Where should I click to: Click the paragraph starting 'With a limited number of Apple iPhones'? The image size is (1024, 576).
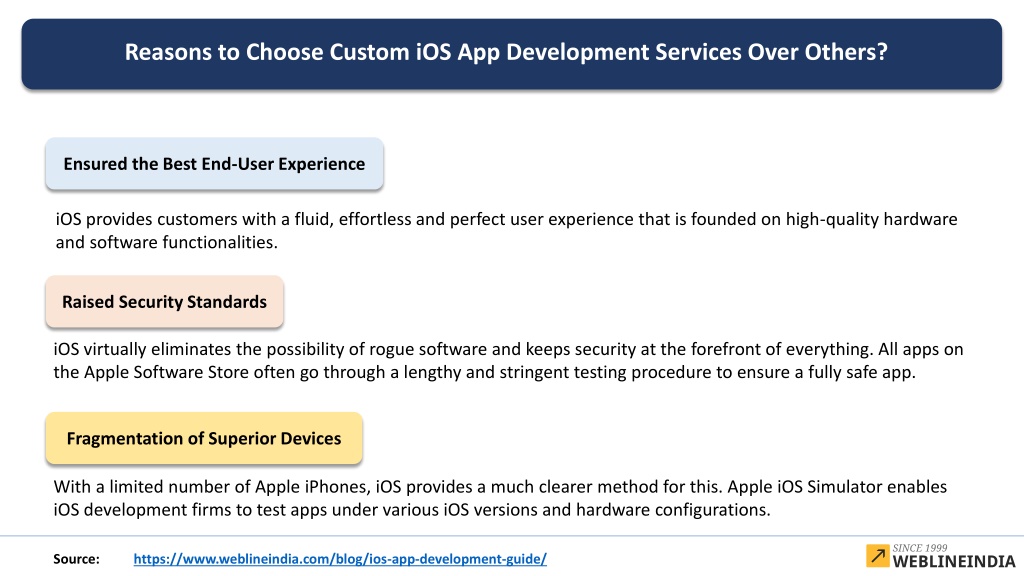click(500, 498)
